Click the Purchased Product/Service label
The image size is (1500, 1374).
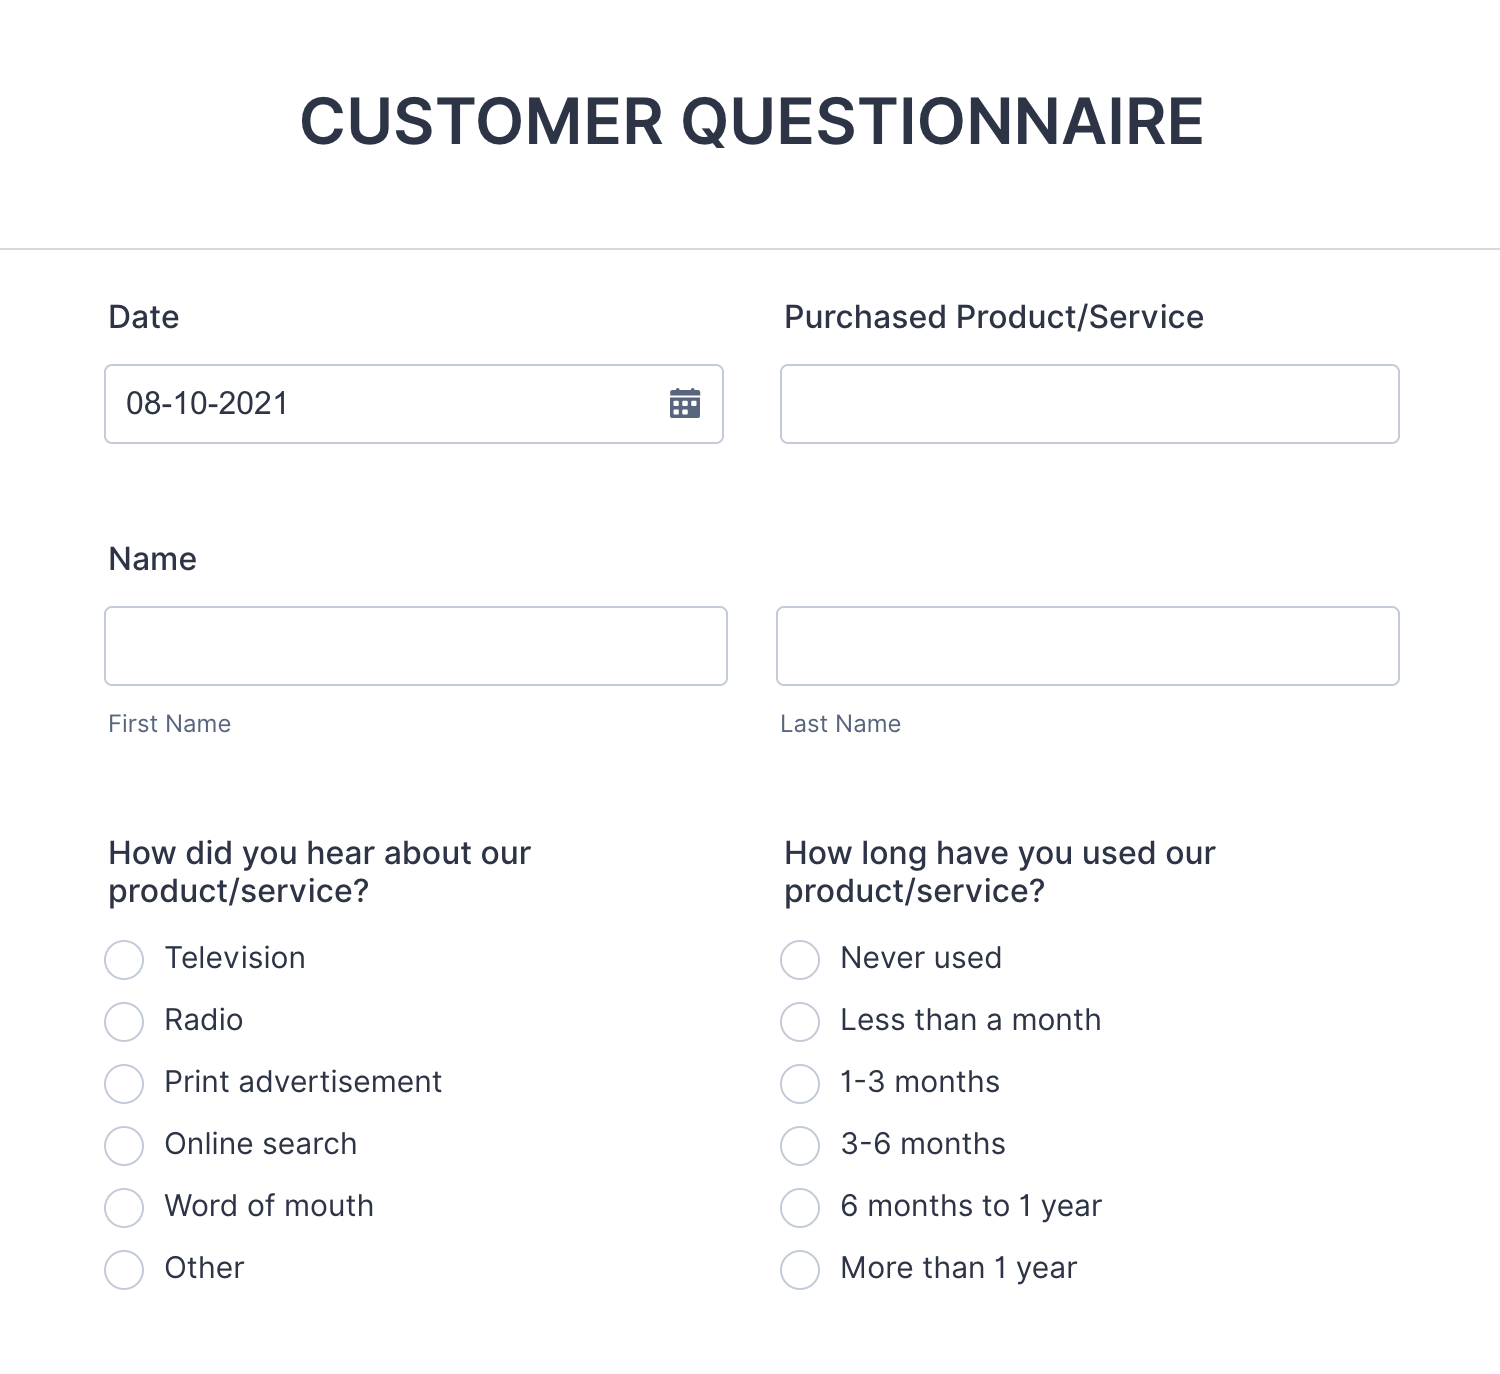coord(993,317)
